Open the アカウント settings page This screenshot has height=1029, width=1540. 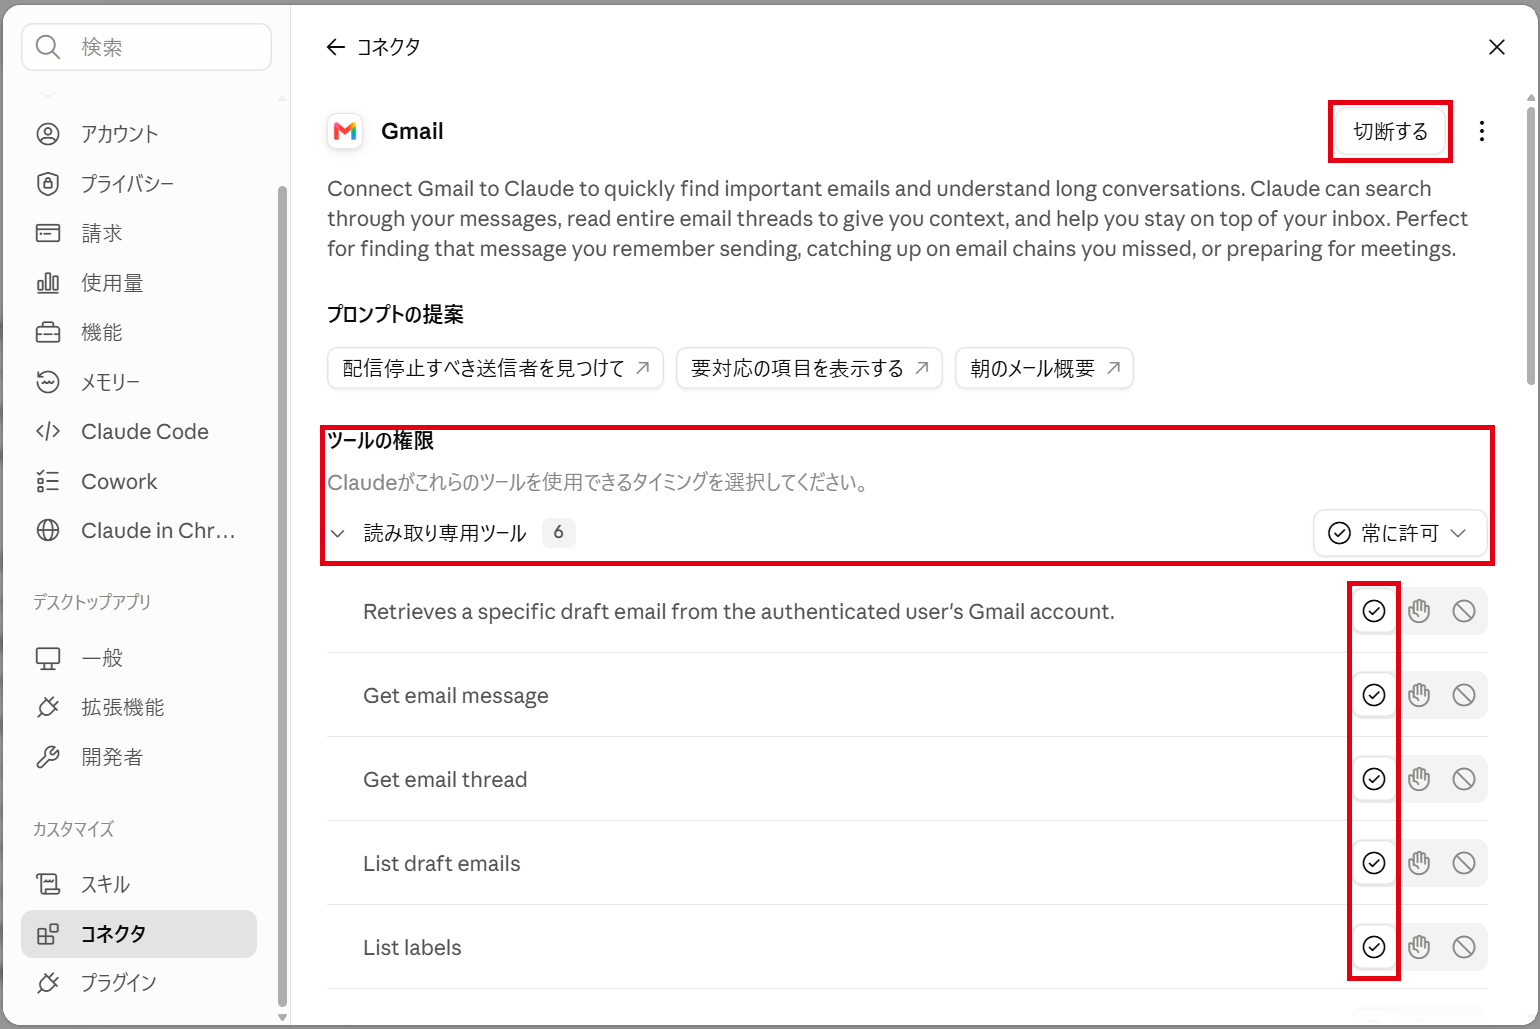tap(139, 134)
